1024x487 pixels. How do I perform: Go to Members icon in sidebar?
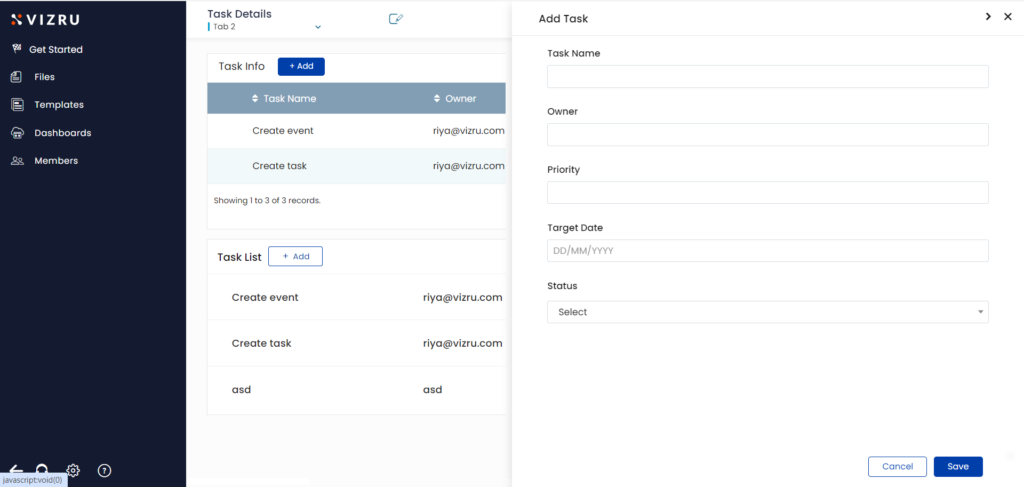pyautogui.click(x=18, y=161)
